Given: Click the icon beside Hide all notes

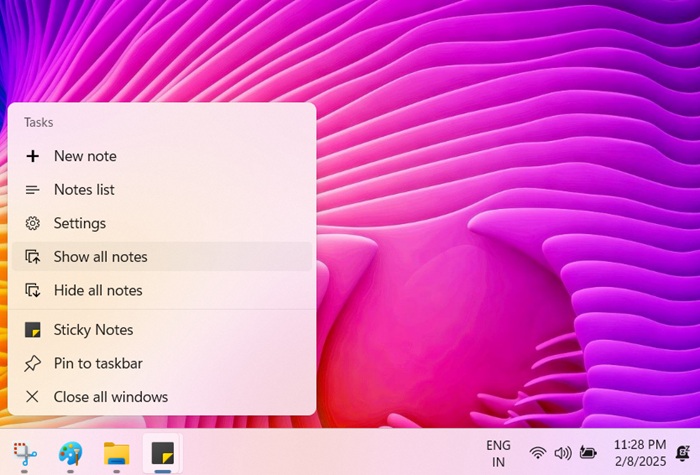Looking at the screenshot, I should coord(33,290).
